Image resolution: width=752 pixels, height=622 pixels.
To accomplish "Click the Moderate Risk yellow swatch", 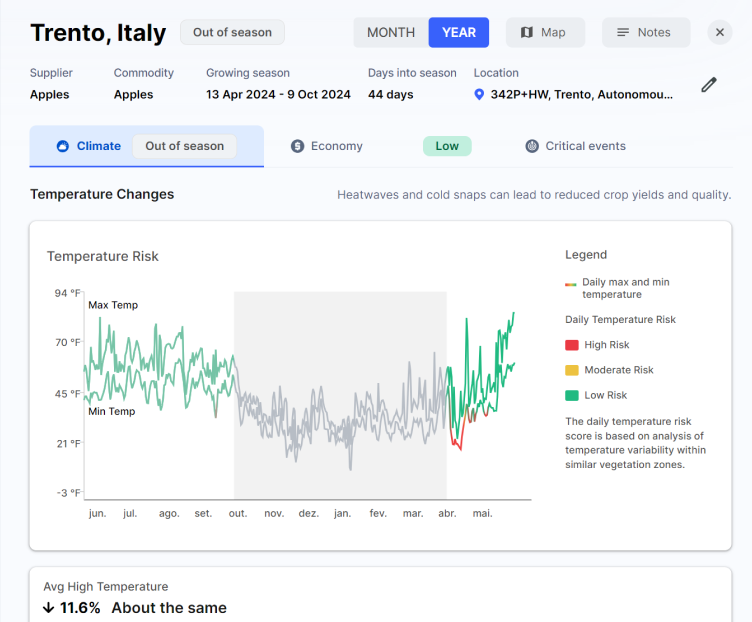I will coord(572,370).
